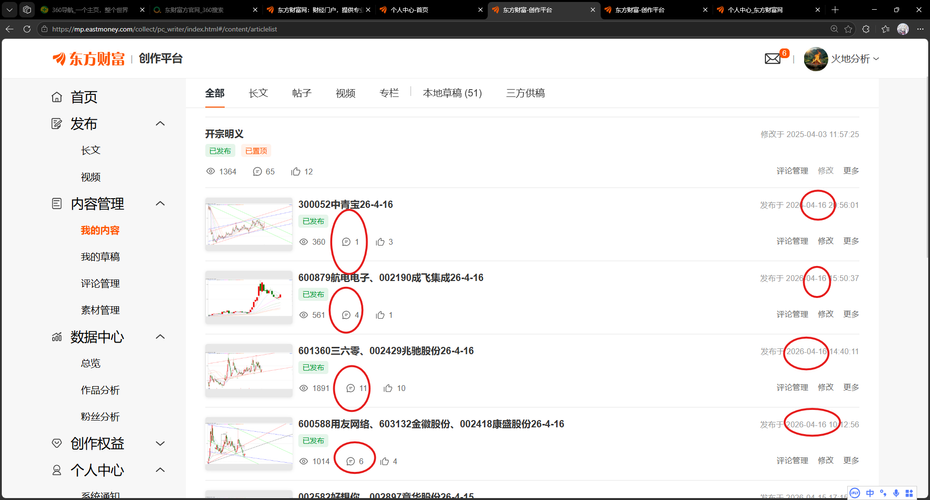Screen dimensions: 930x500
Task: Click the views eye icon of 开宗明义
Action: [x=210, y=171]
